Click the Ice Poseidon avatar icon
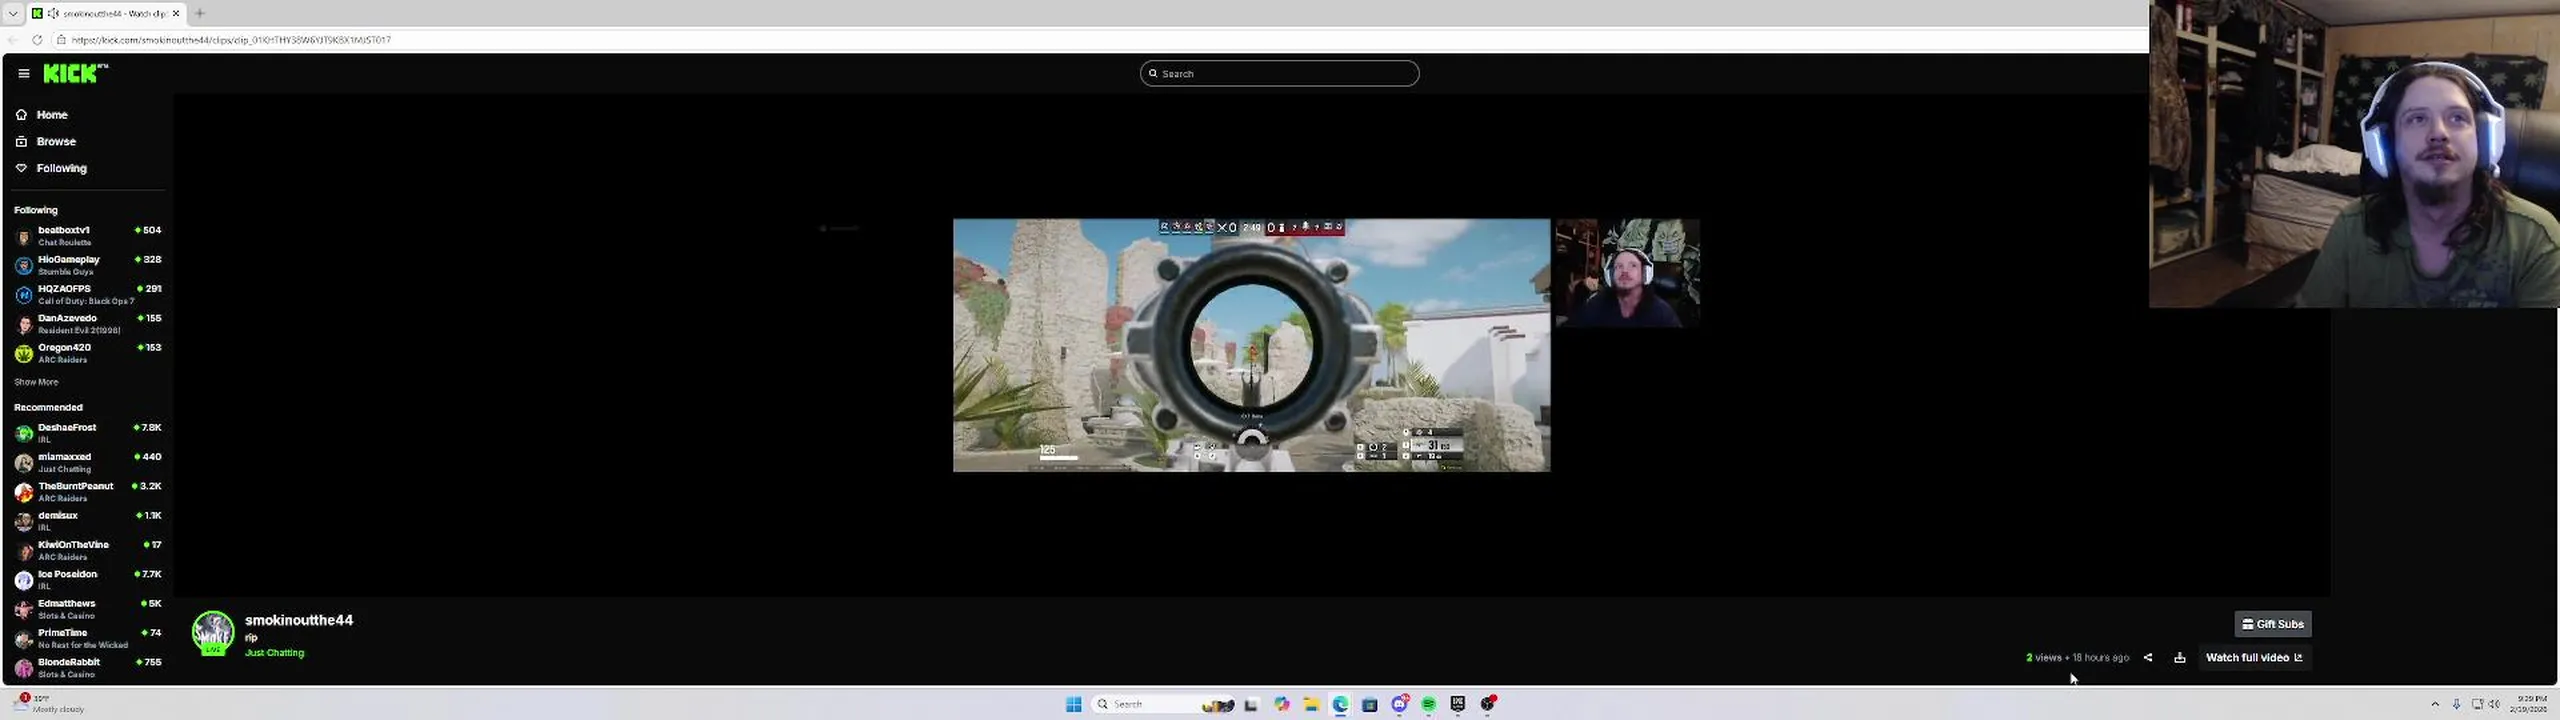The width and height of the screenshot is (2560, 720). click(24, 580)
